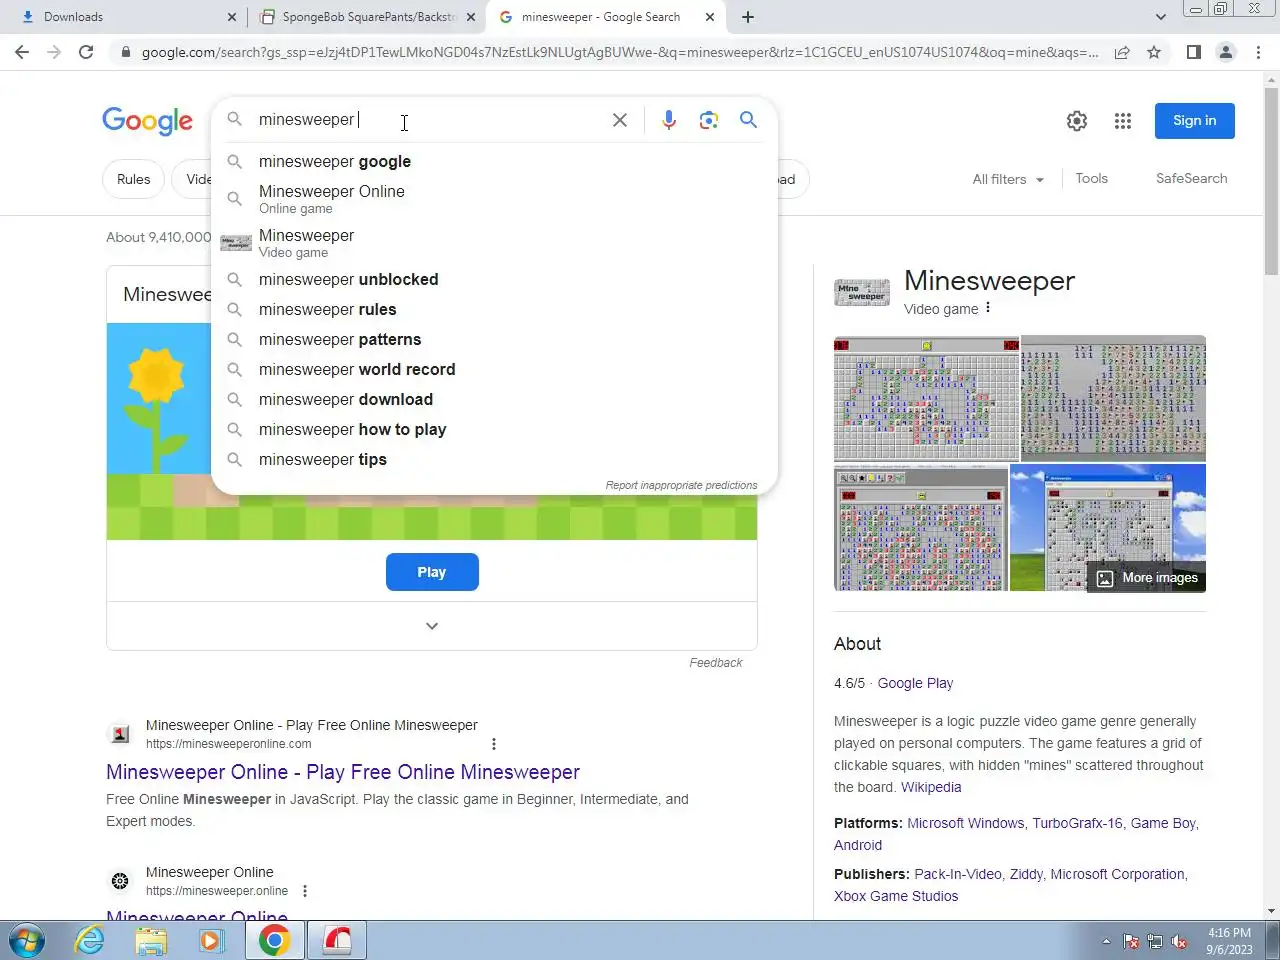
Task: Open the Windows XP Minesweeper thumbnail
Action: [x=1108, y=527]
